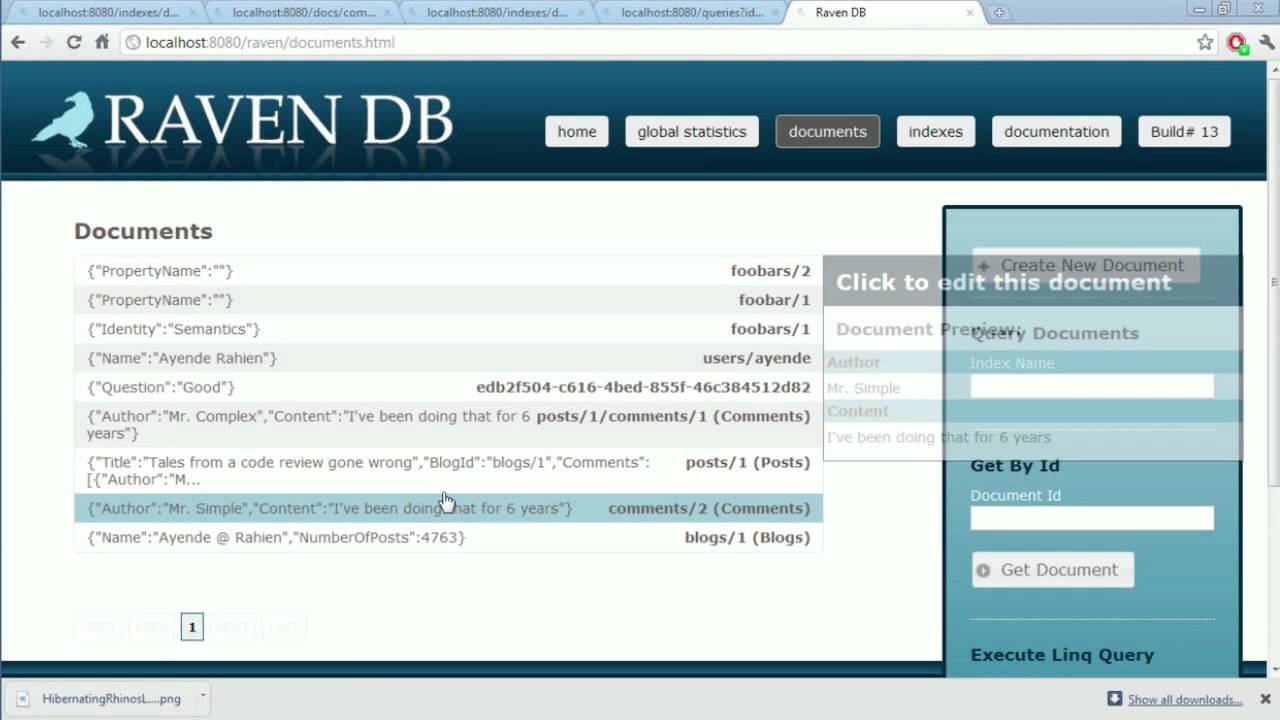The height and width of the screenshot is (720, 1280).
Task: Open the foobars/2 document row
Action: pos(448,271)
